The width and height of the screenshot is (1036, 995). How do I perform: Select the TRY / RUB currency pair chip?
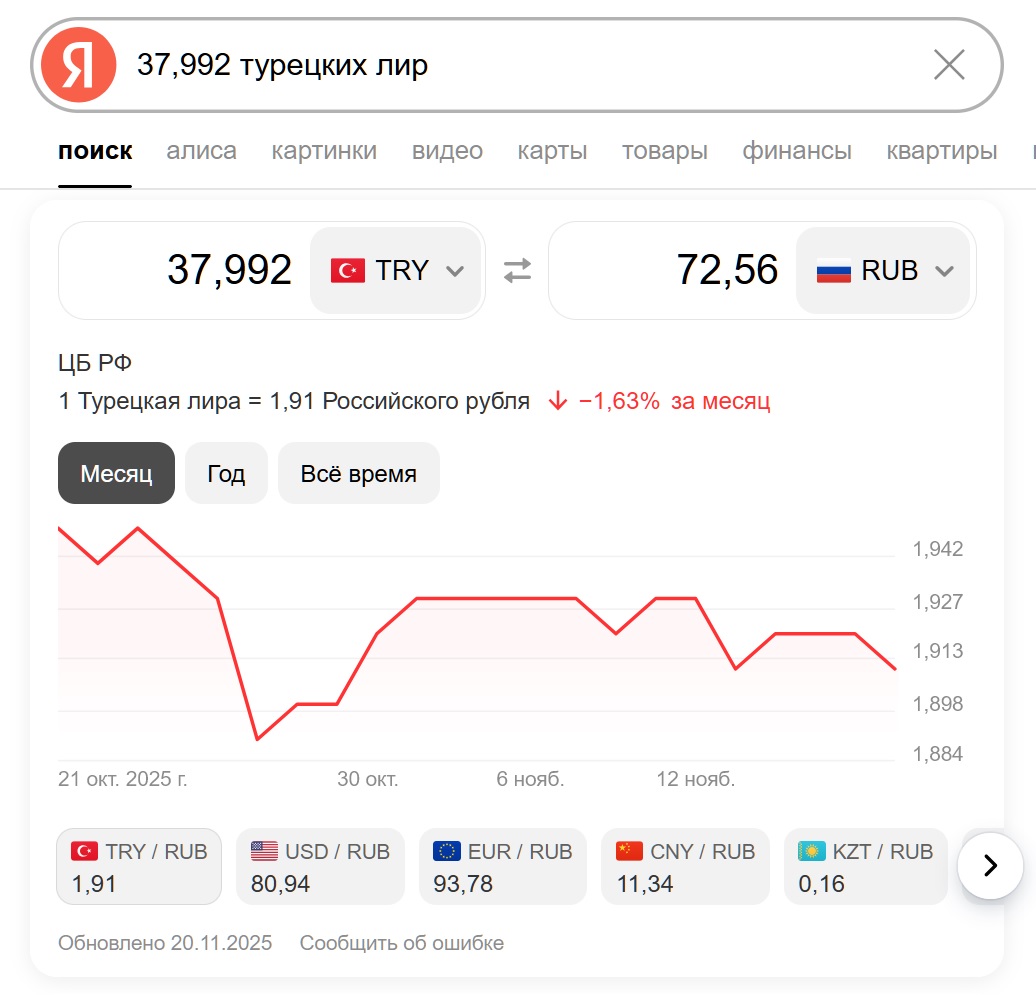click(x=139, y=866)
